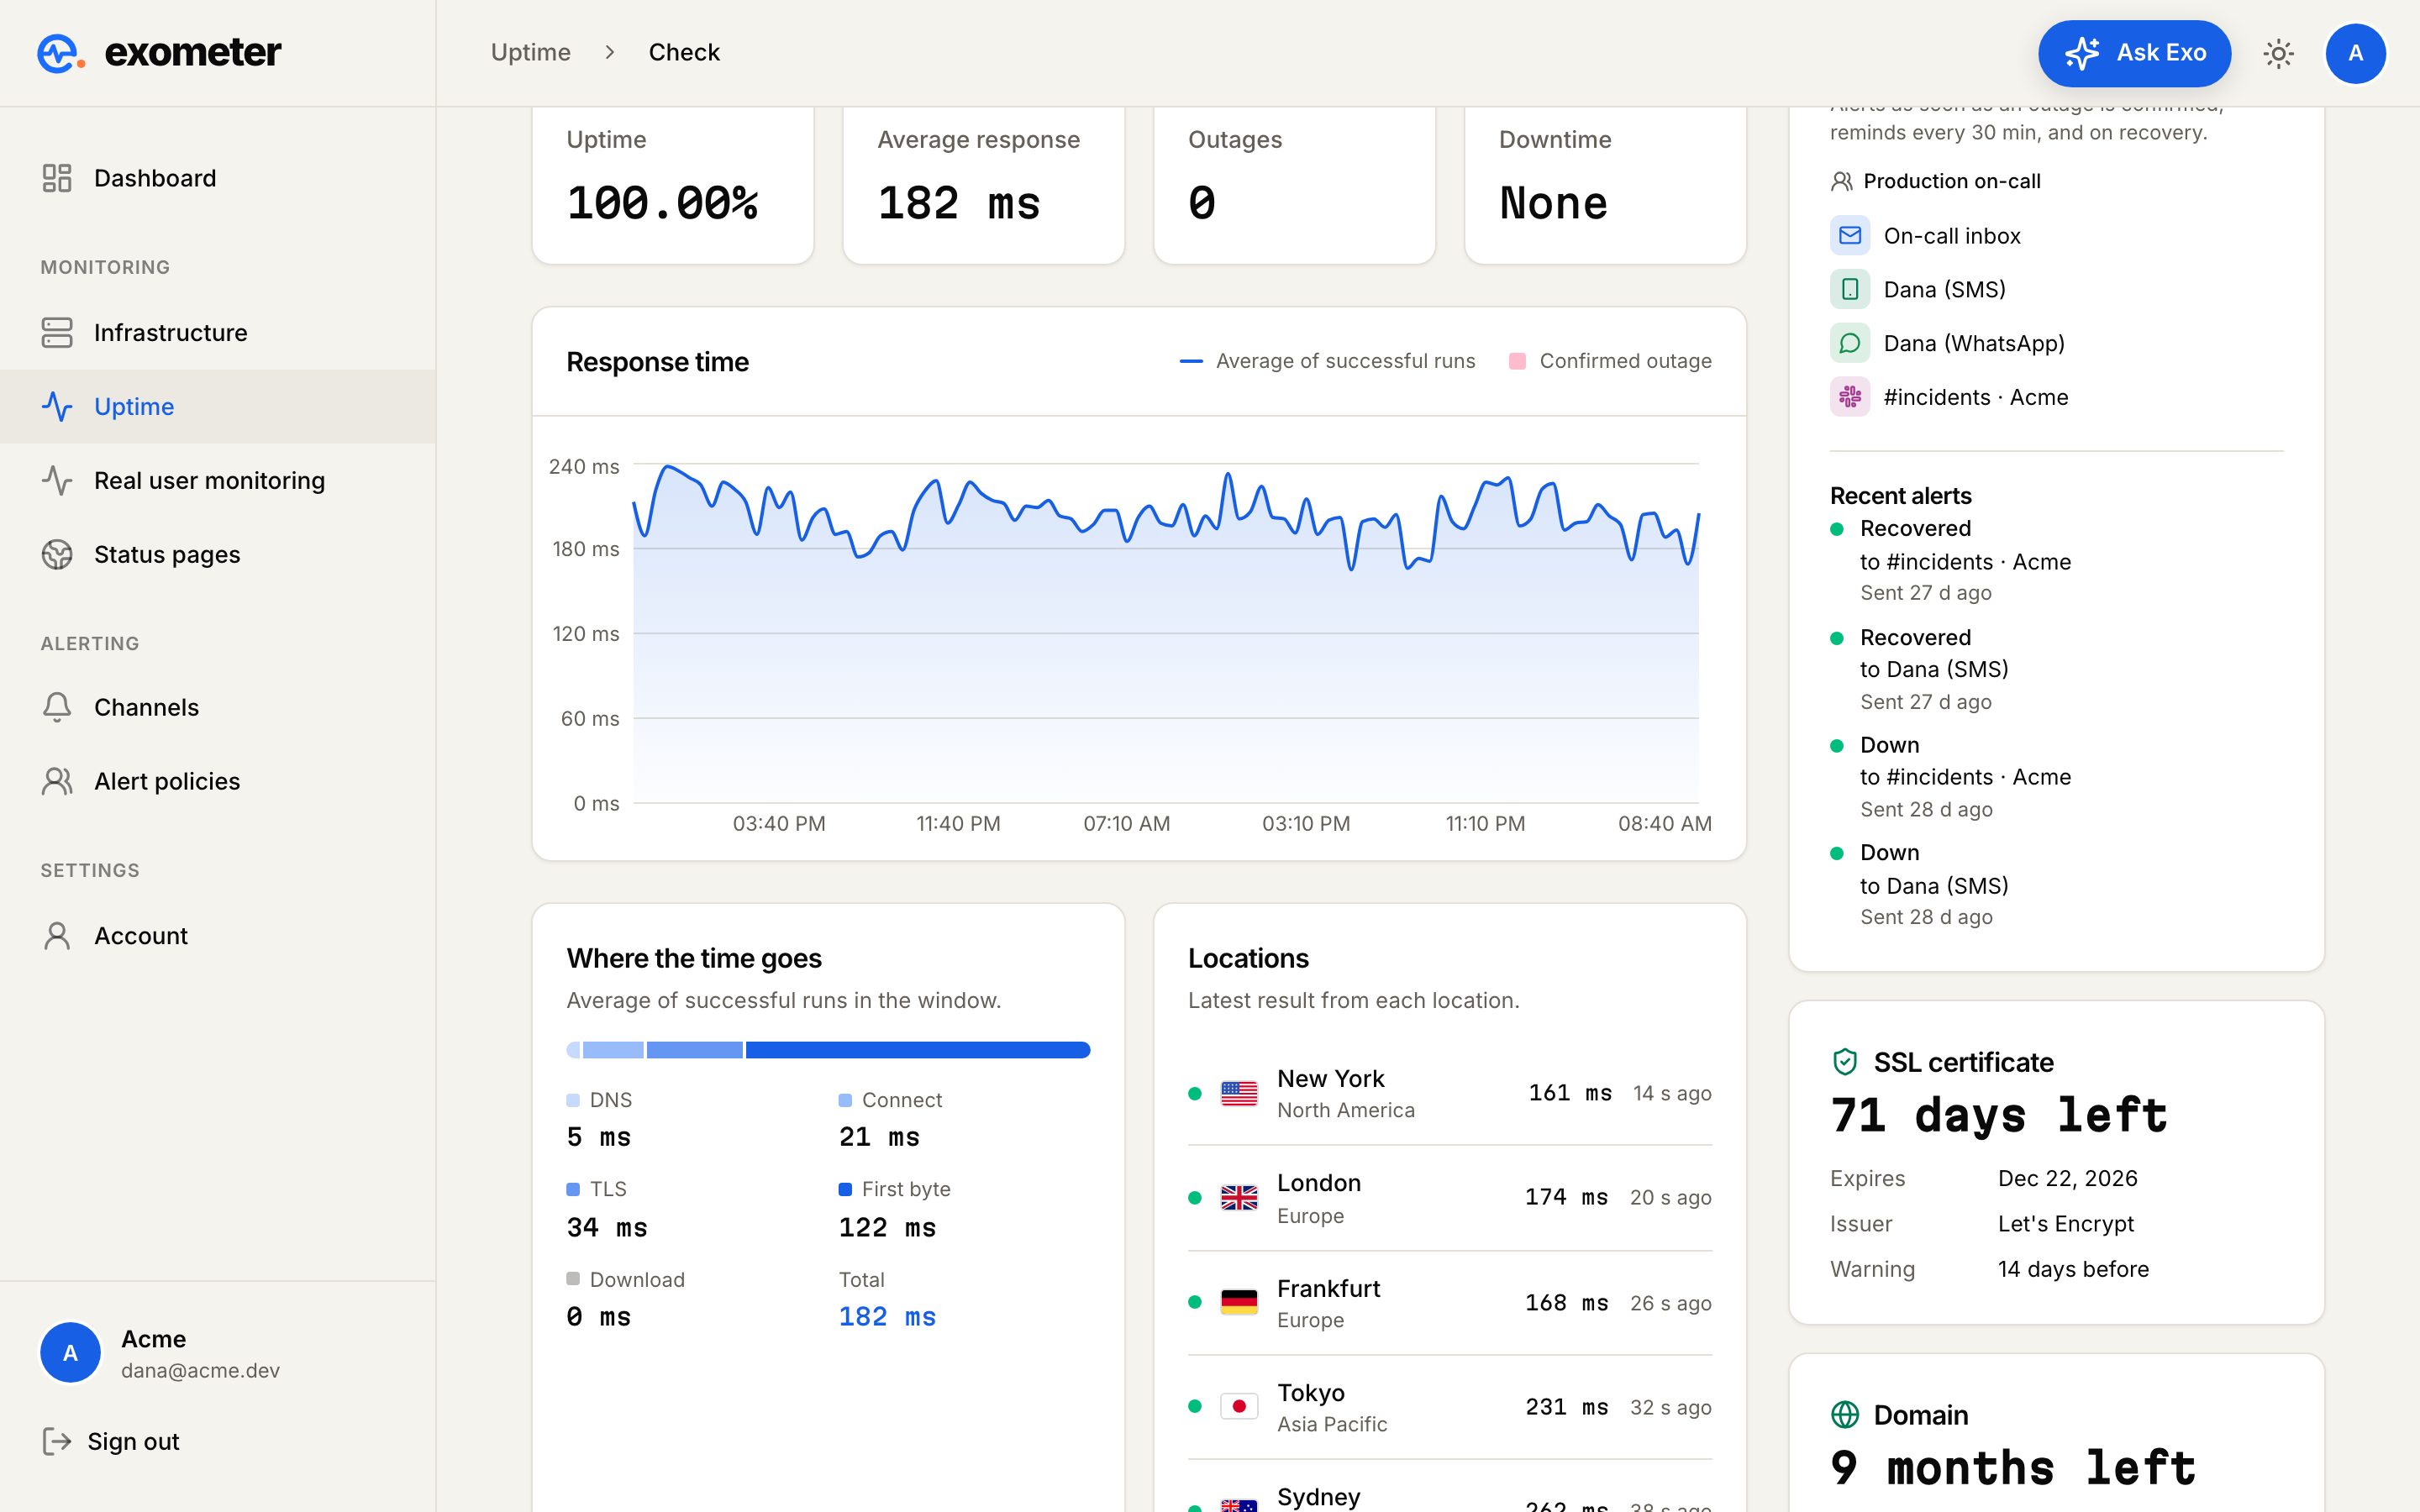Image resolution: width=2420 pixels, height=1512 pixels.
Task: Click the Dana (SMS) phone icon
Action: [1850, 289]
